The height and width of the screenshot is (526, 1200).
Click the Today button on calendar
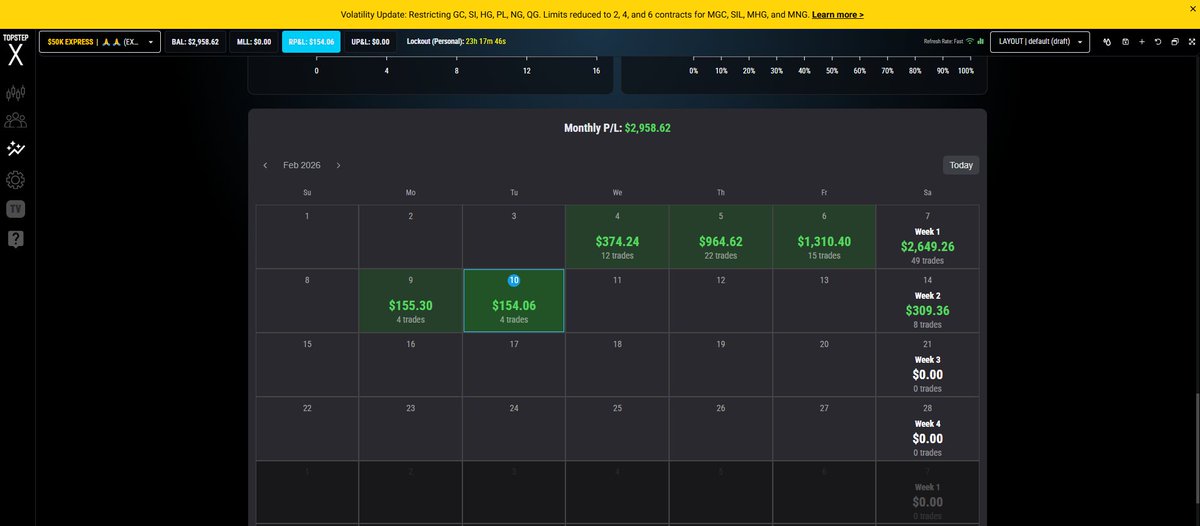click(x=961, y=165)
